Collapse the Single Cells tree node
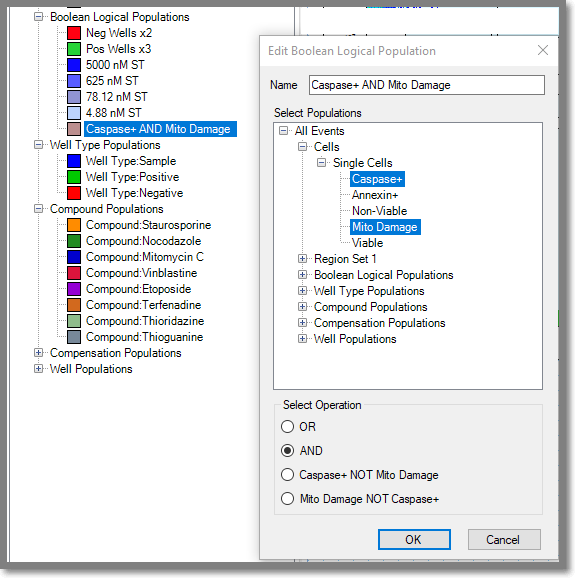The height and width of the screenshot is (578, 575). click(x=321, y=163)
